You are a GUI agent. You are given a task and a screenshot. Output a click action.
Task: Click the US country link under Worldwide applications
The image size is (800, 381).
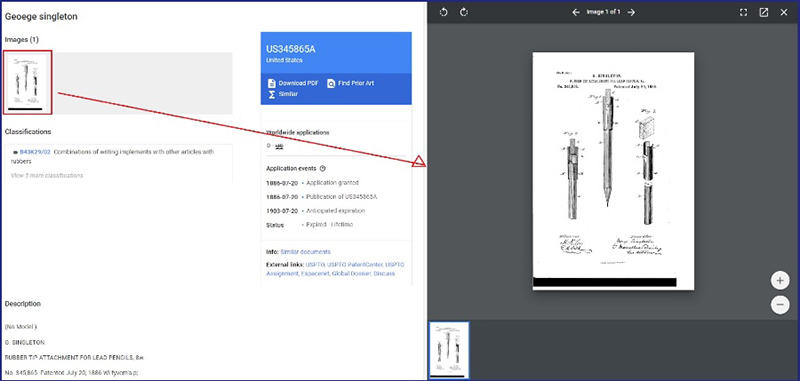click(x=279, y=146)
